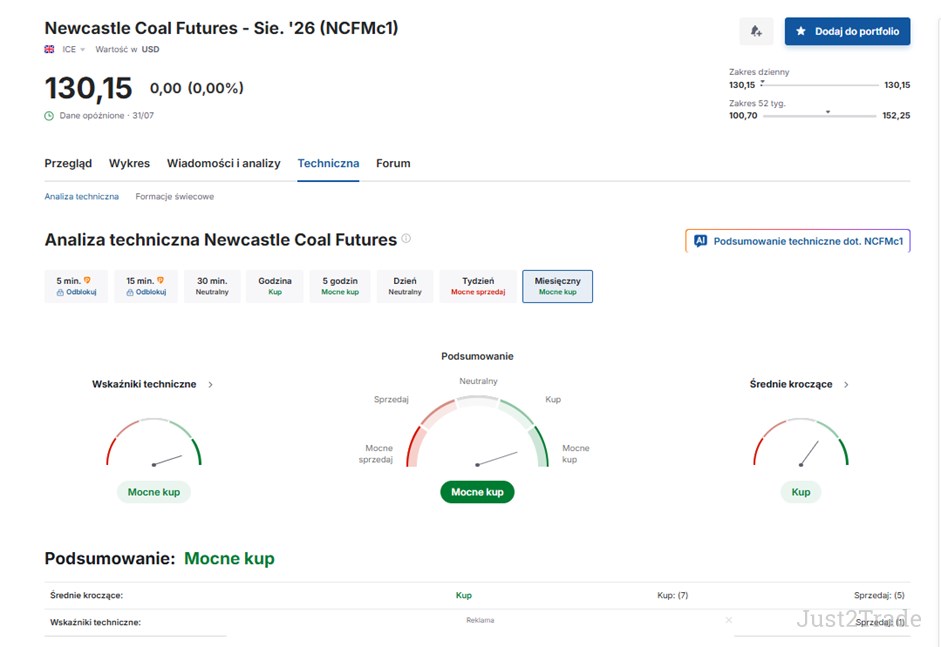
Task: Click the central Podsumowanie gauge
Action: tap(477, 432)
